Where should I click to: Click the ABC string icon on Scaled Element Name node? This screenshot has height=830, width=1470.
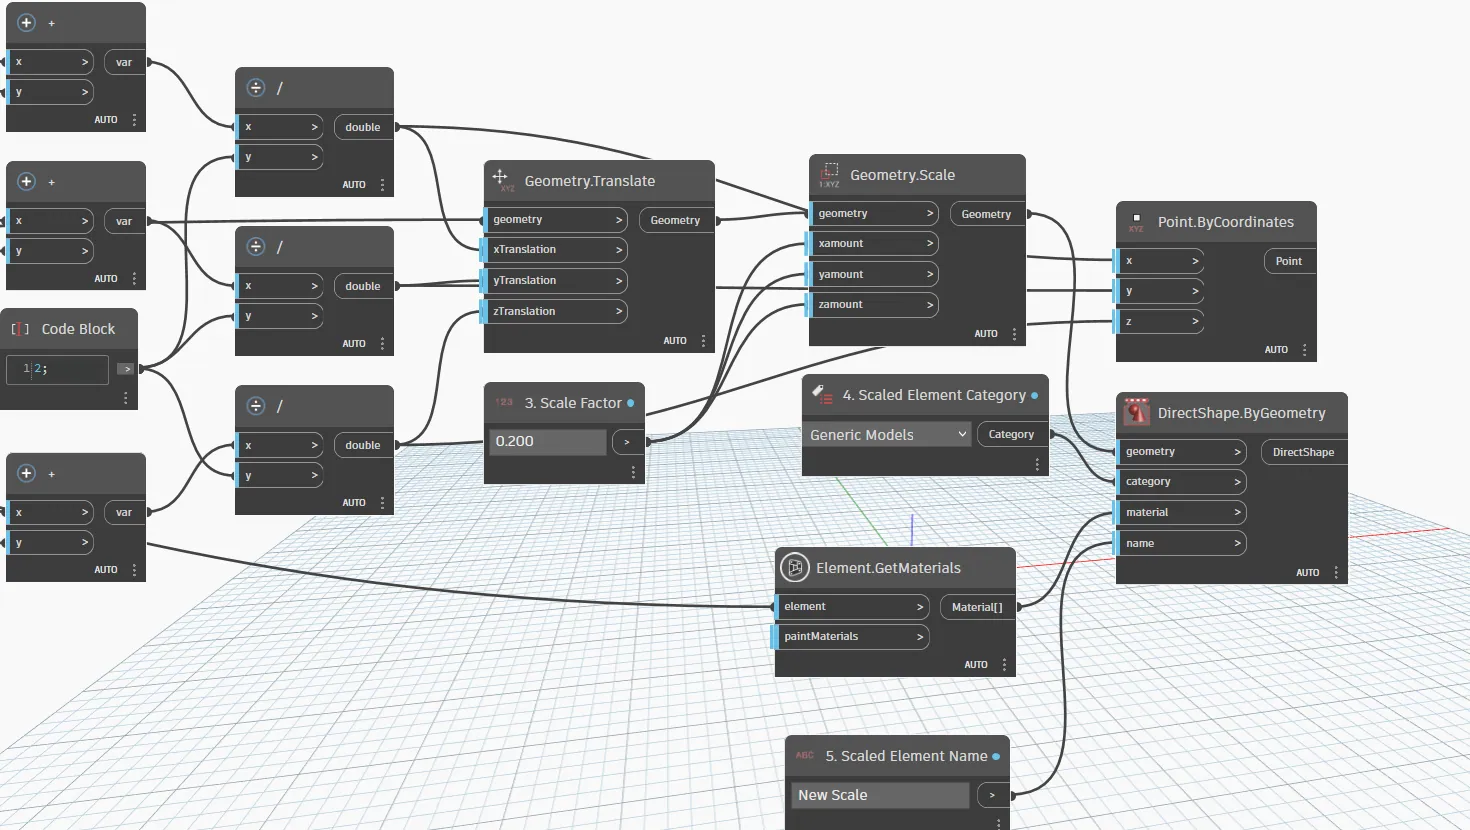click(x=805, y=755)
